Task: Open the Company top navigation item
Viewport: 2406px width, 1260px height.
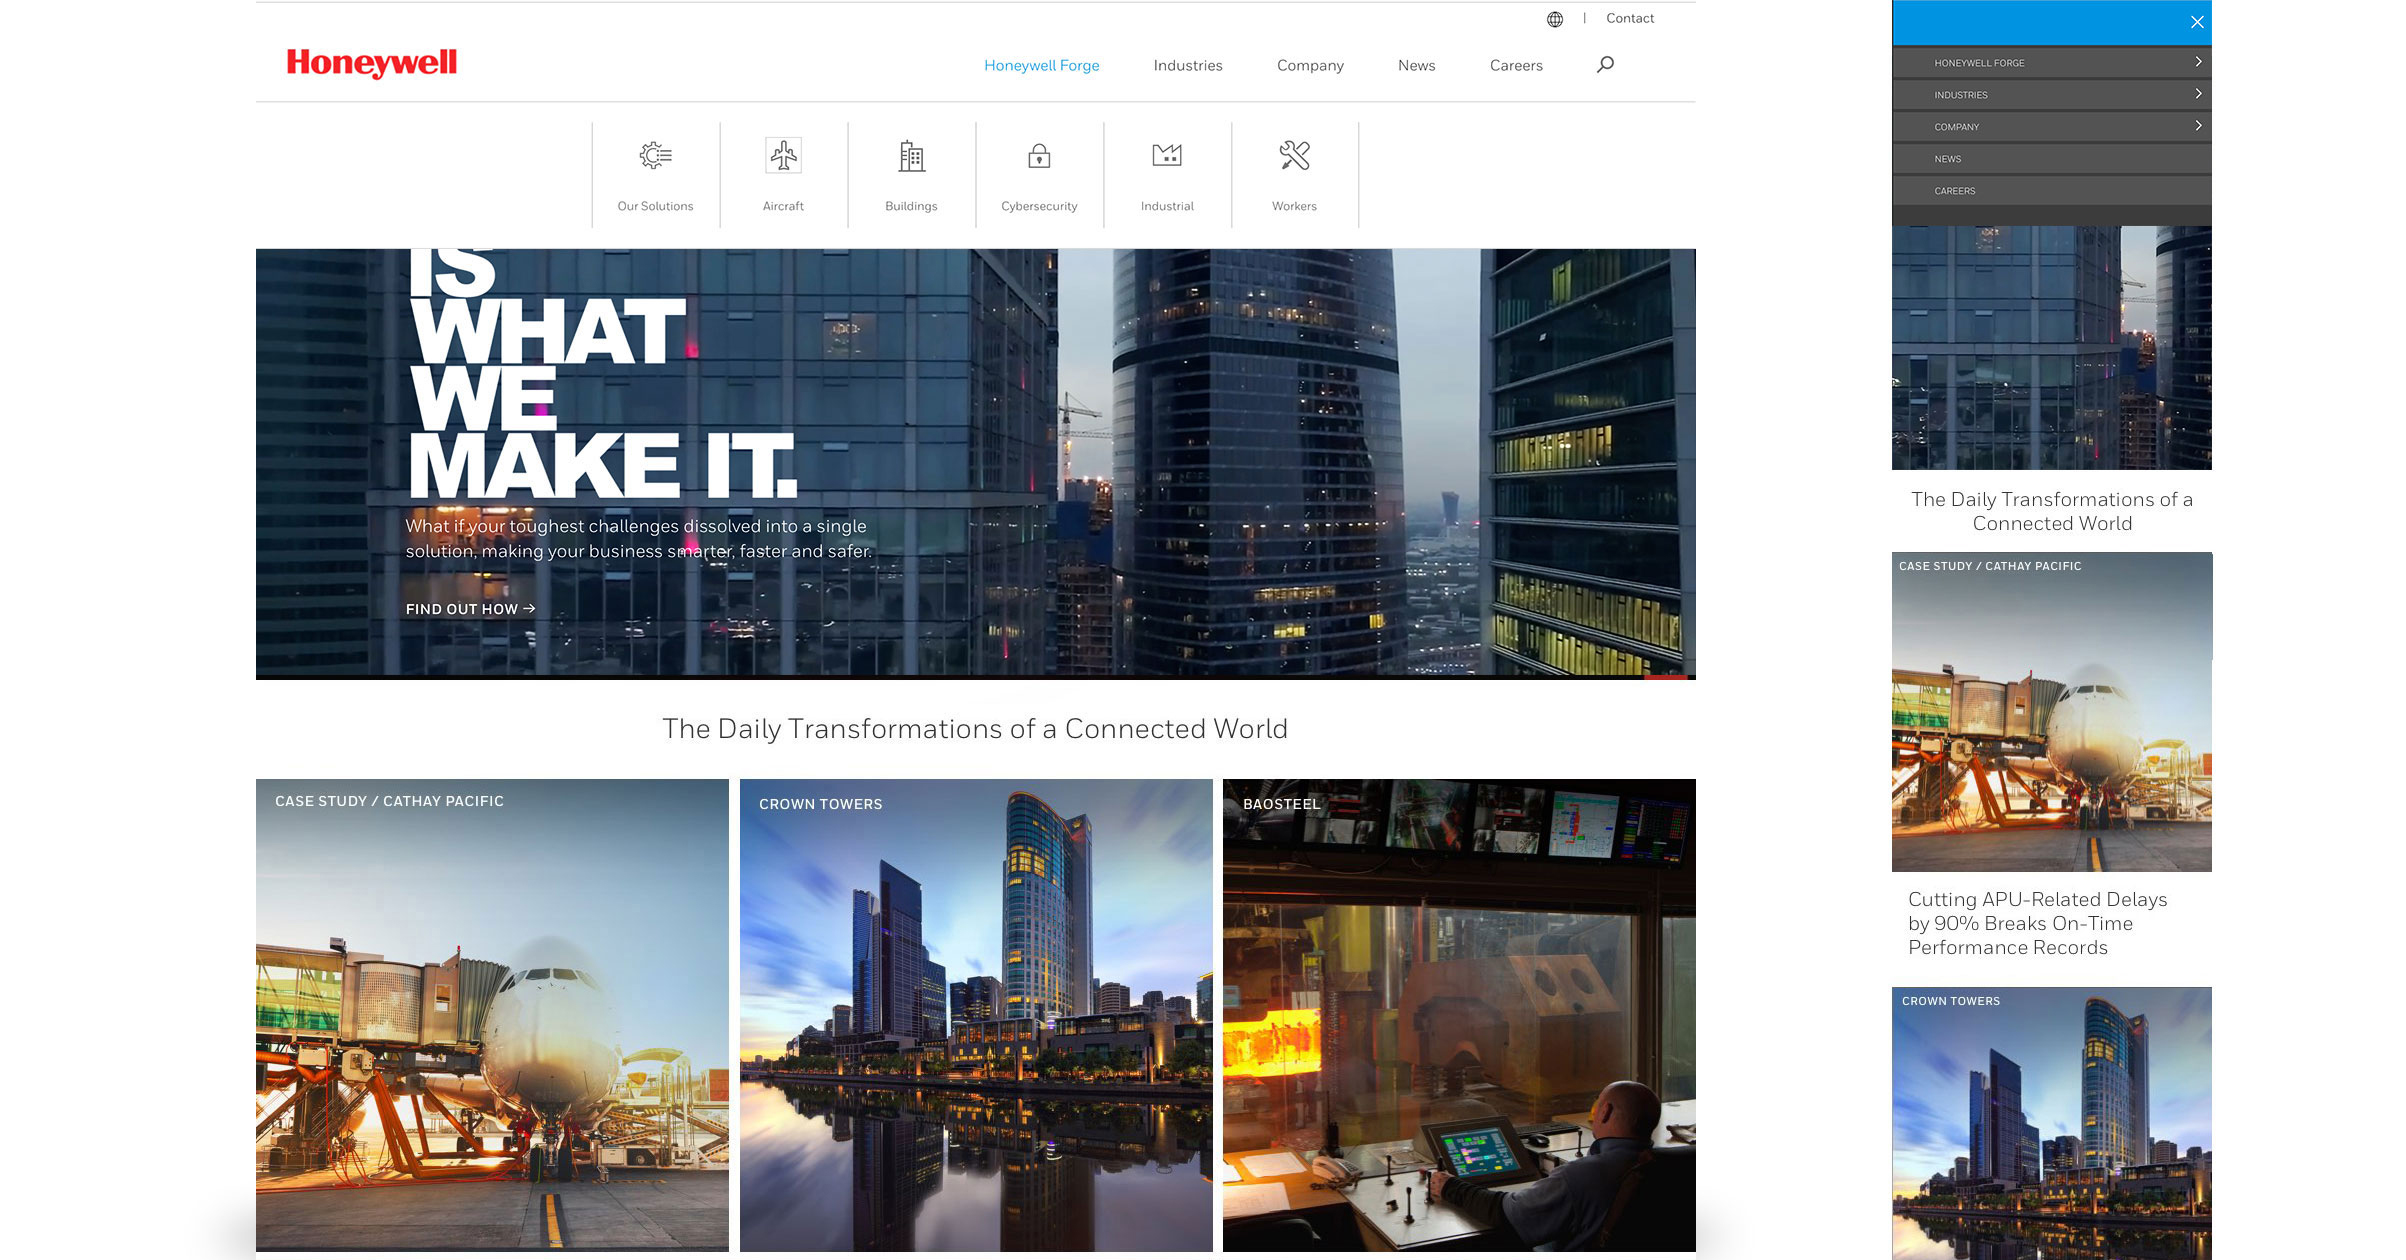Action: coord(1310,66)
